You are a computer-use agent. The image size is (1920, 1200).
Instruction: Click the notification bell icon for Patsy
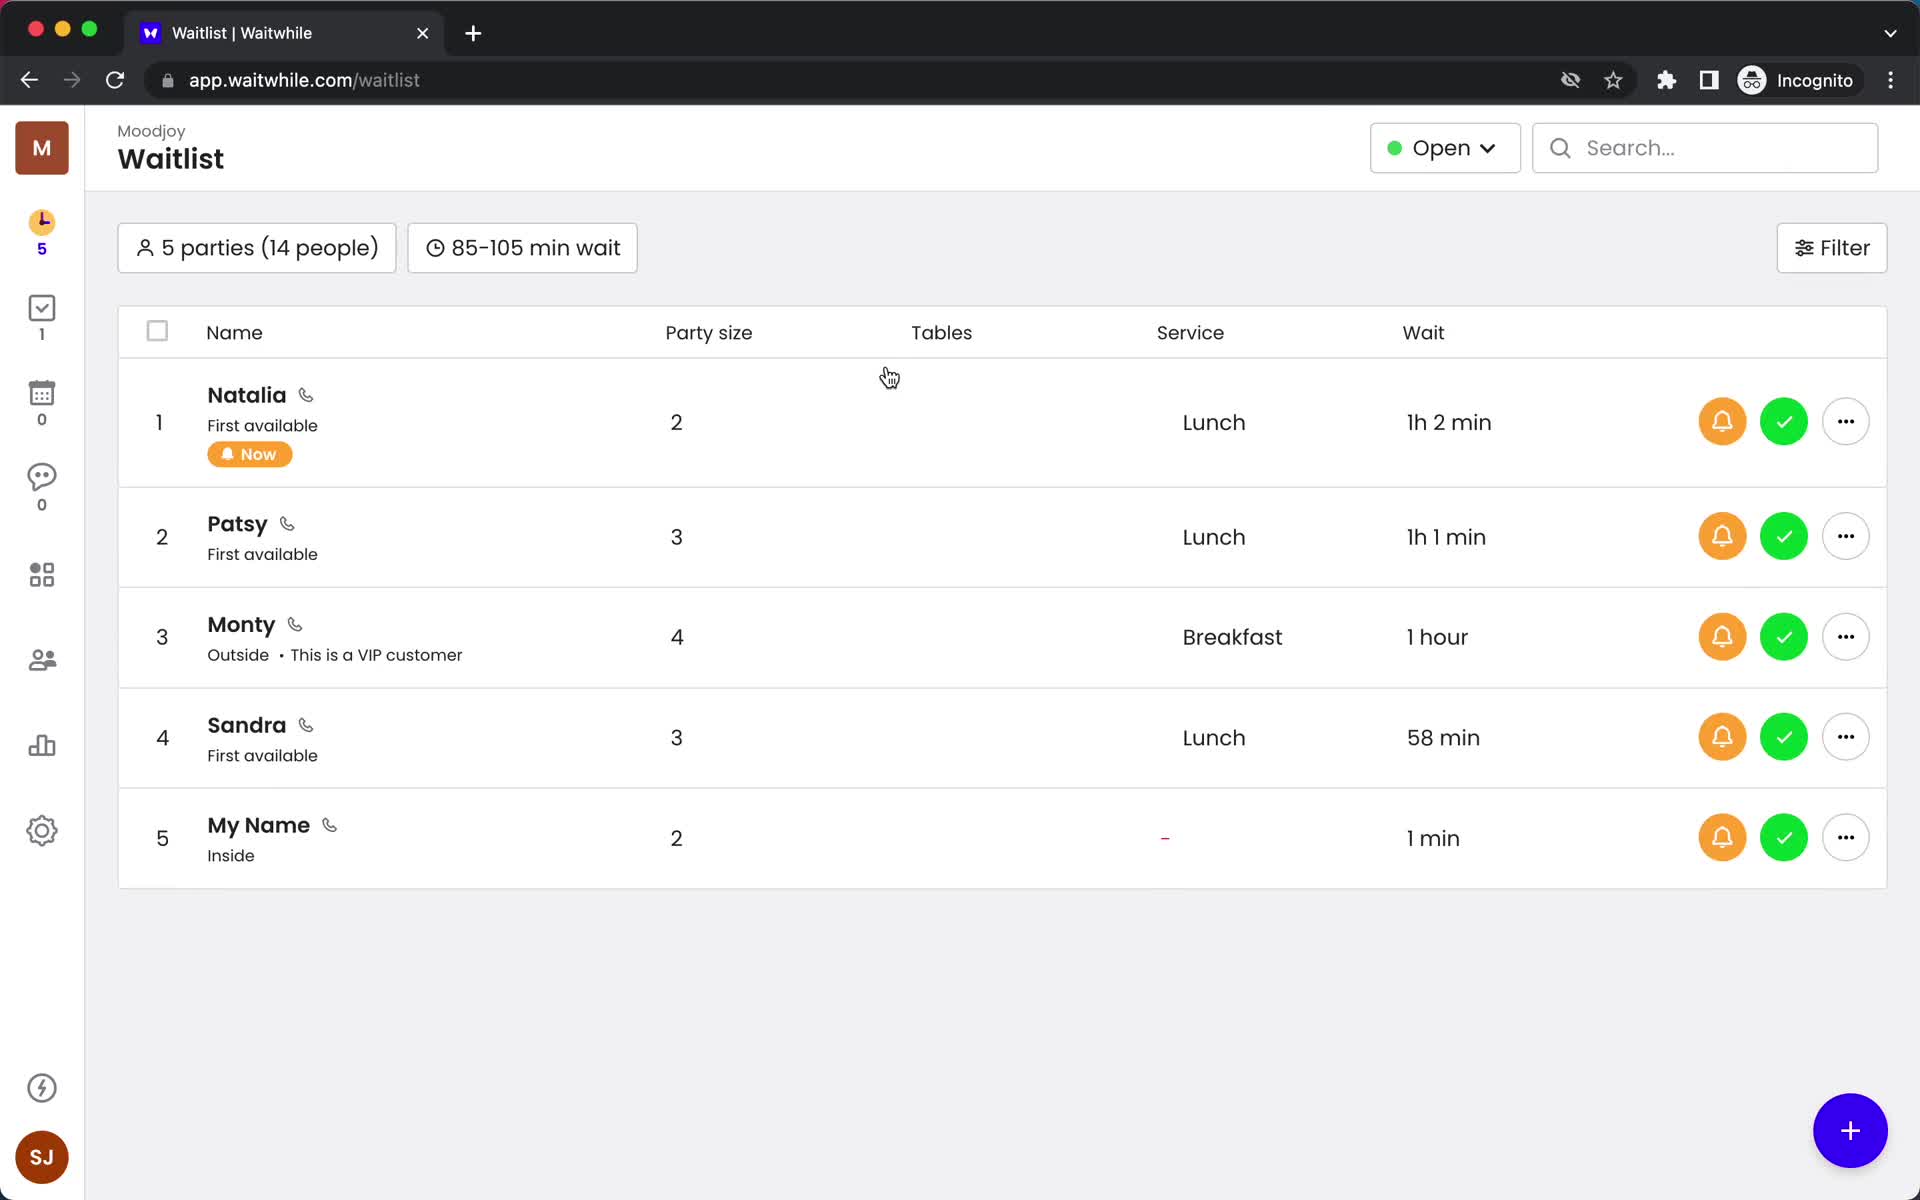pos(1721,536)
